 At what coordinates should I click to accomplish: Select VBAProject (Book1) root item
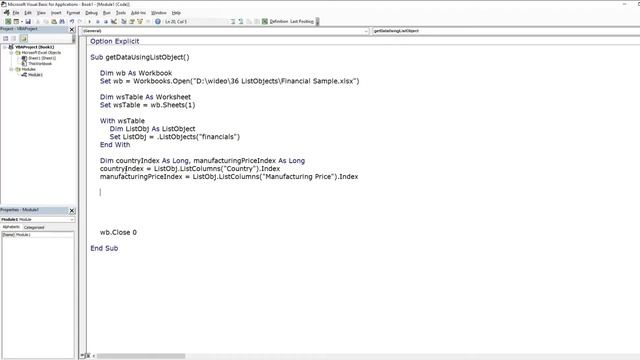[x=34, y=47]
